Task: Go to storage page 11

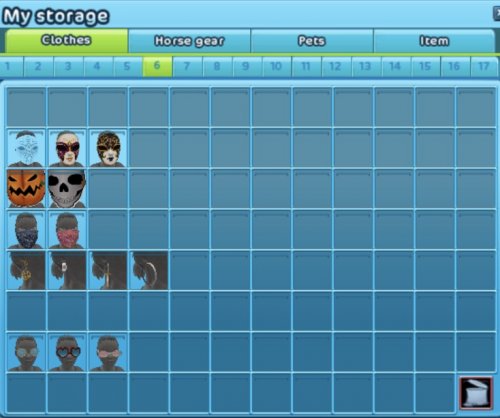Action: point(306,66)
